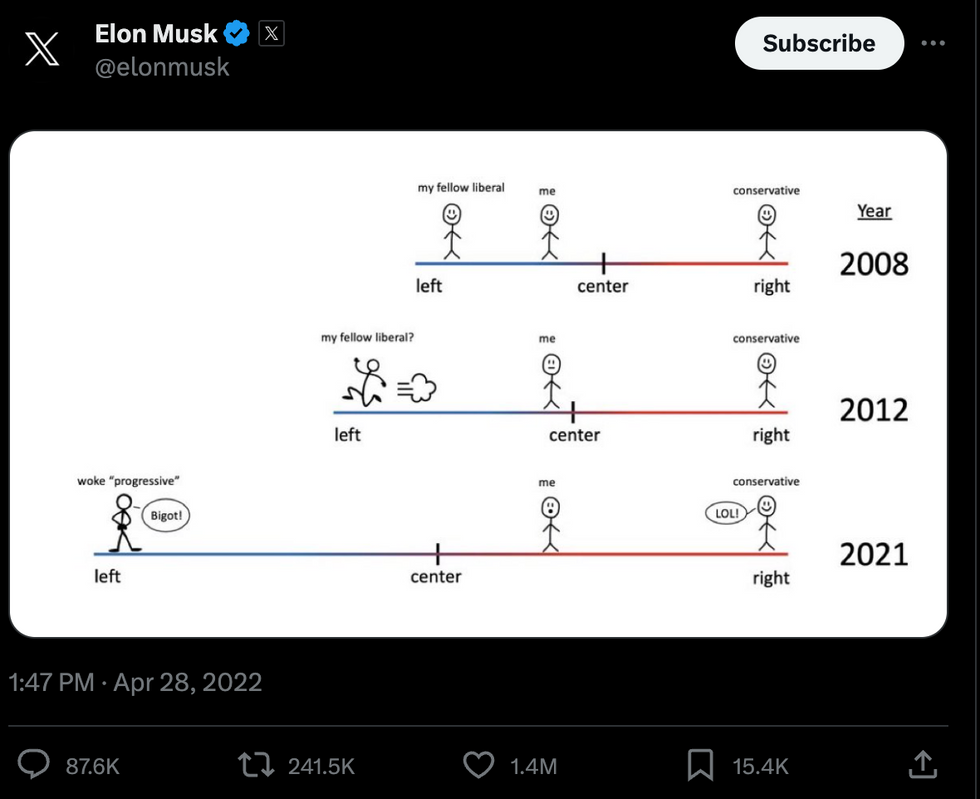Click the blue verified checkmark badge
The width and height of the screenshot is (980, 799).
tap(237, 33)
